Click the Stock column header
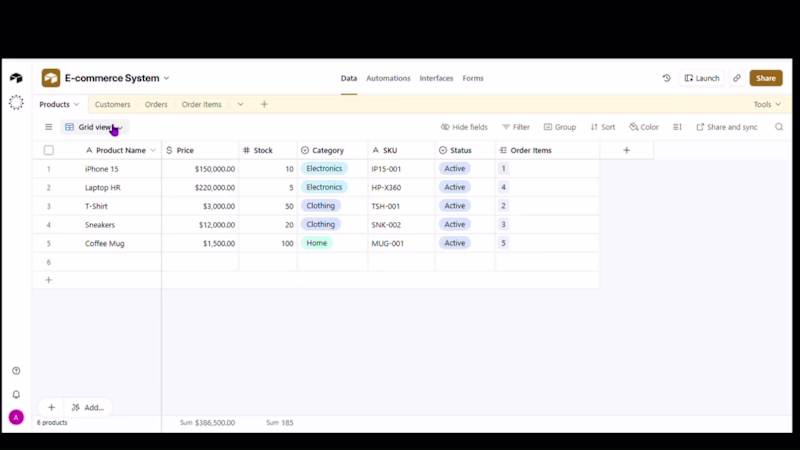 pyautogui.click(x=268, y=150)
